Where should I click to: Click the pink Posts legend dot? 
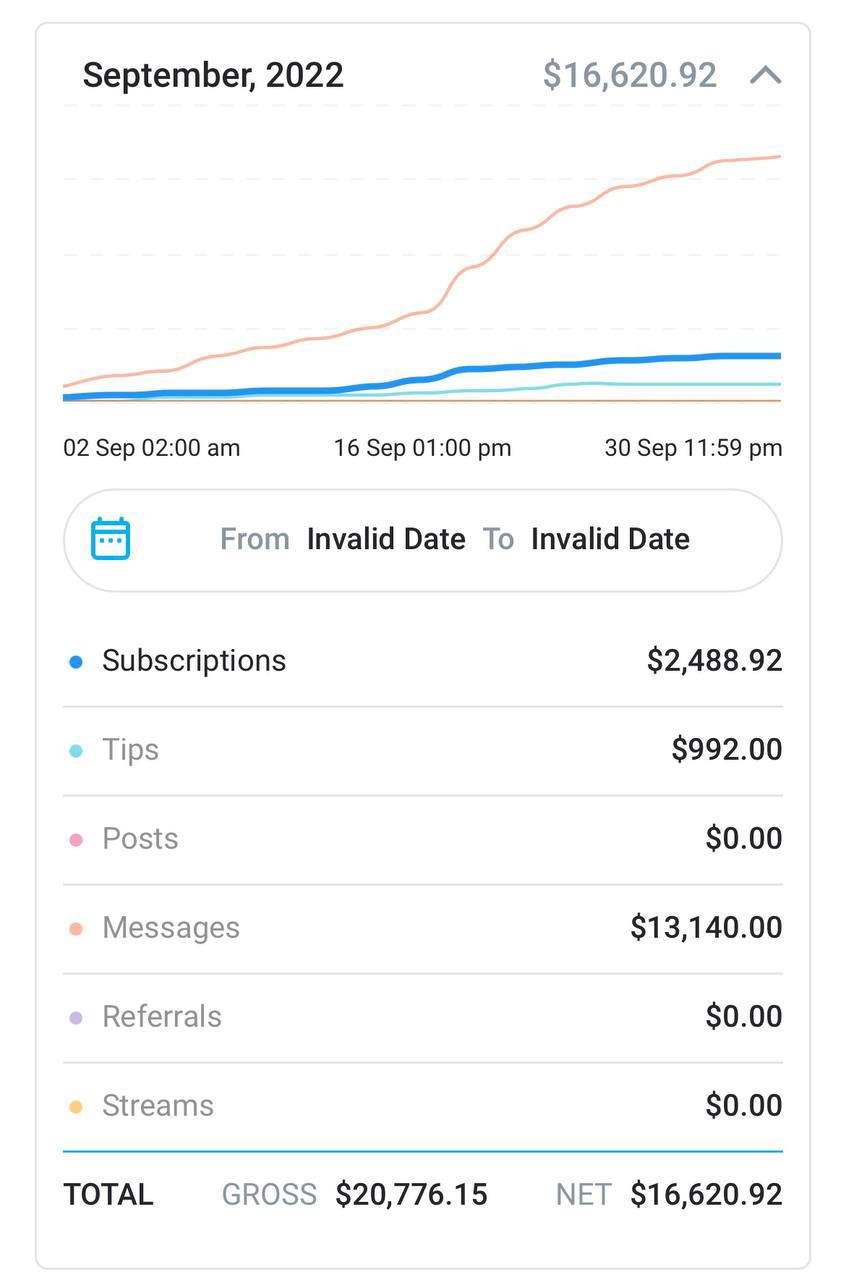(76, 840)
